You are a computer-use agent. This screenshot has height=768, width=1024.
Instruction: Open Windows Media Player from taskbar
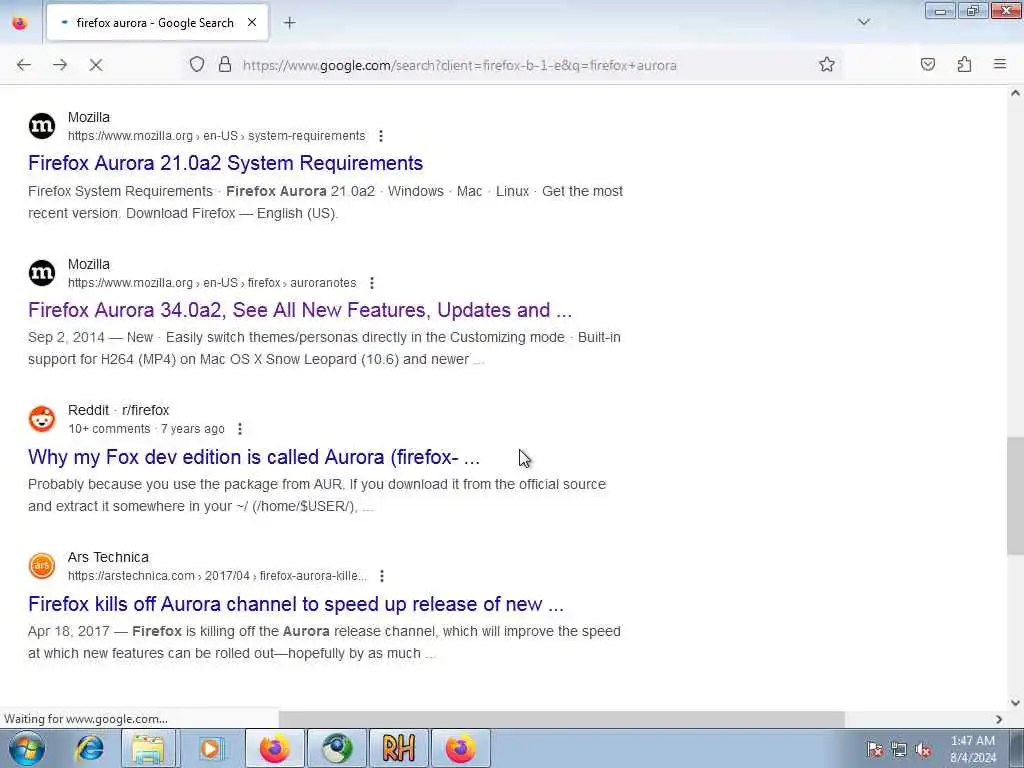210,748
